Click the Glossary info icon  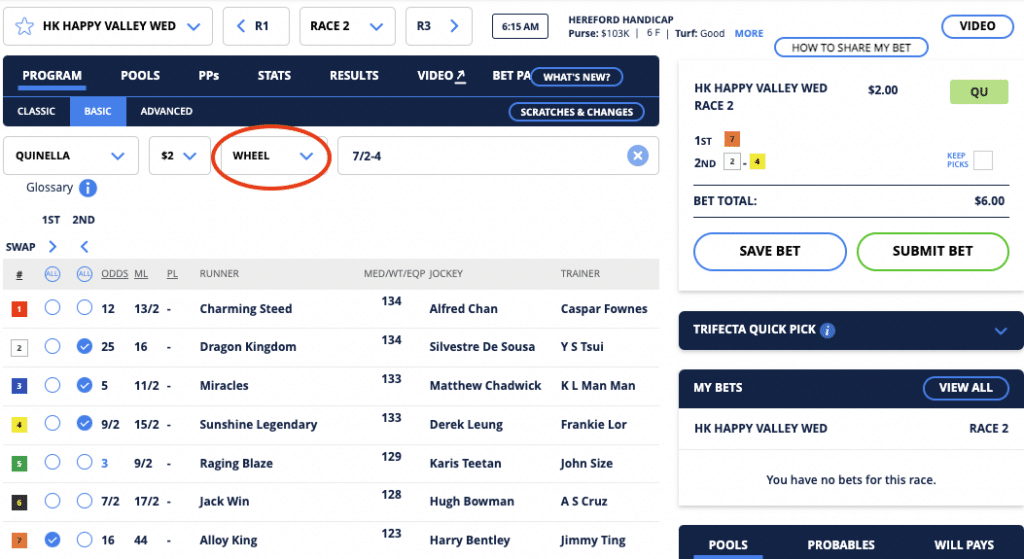click(88, 188)
